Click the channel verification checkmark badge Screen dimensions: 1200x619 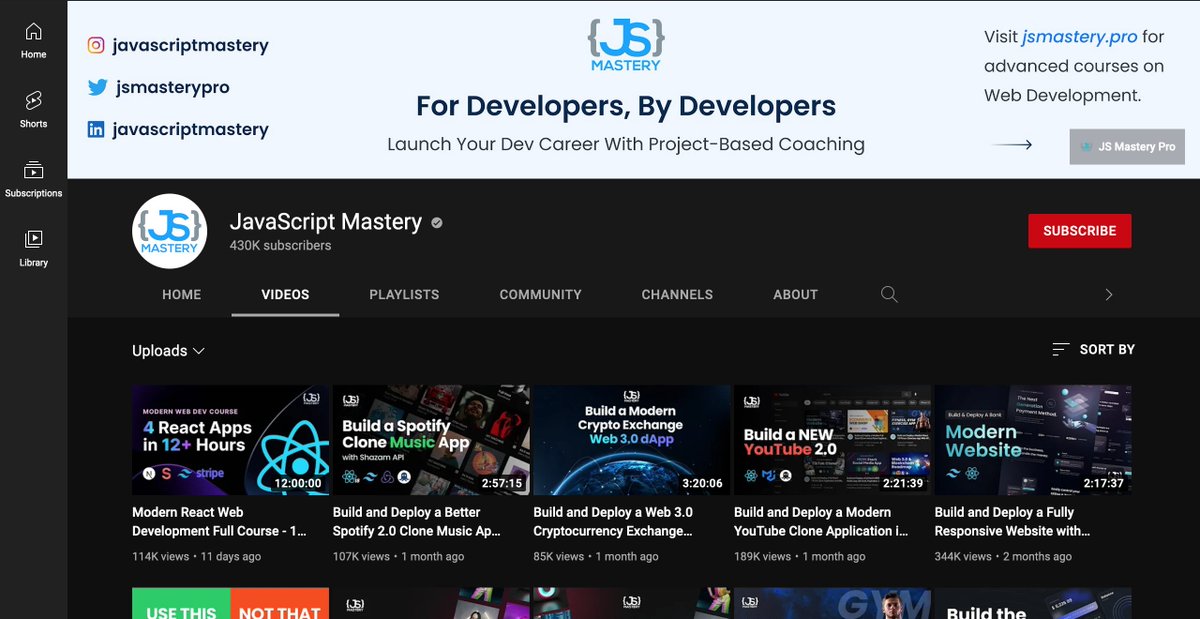(x=435, y=222)
